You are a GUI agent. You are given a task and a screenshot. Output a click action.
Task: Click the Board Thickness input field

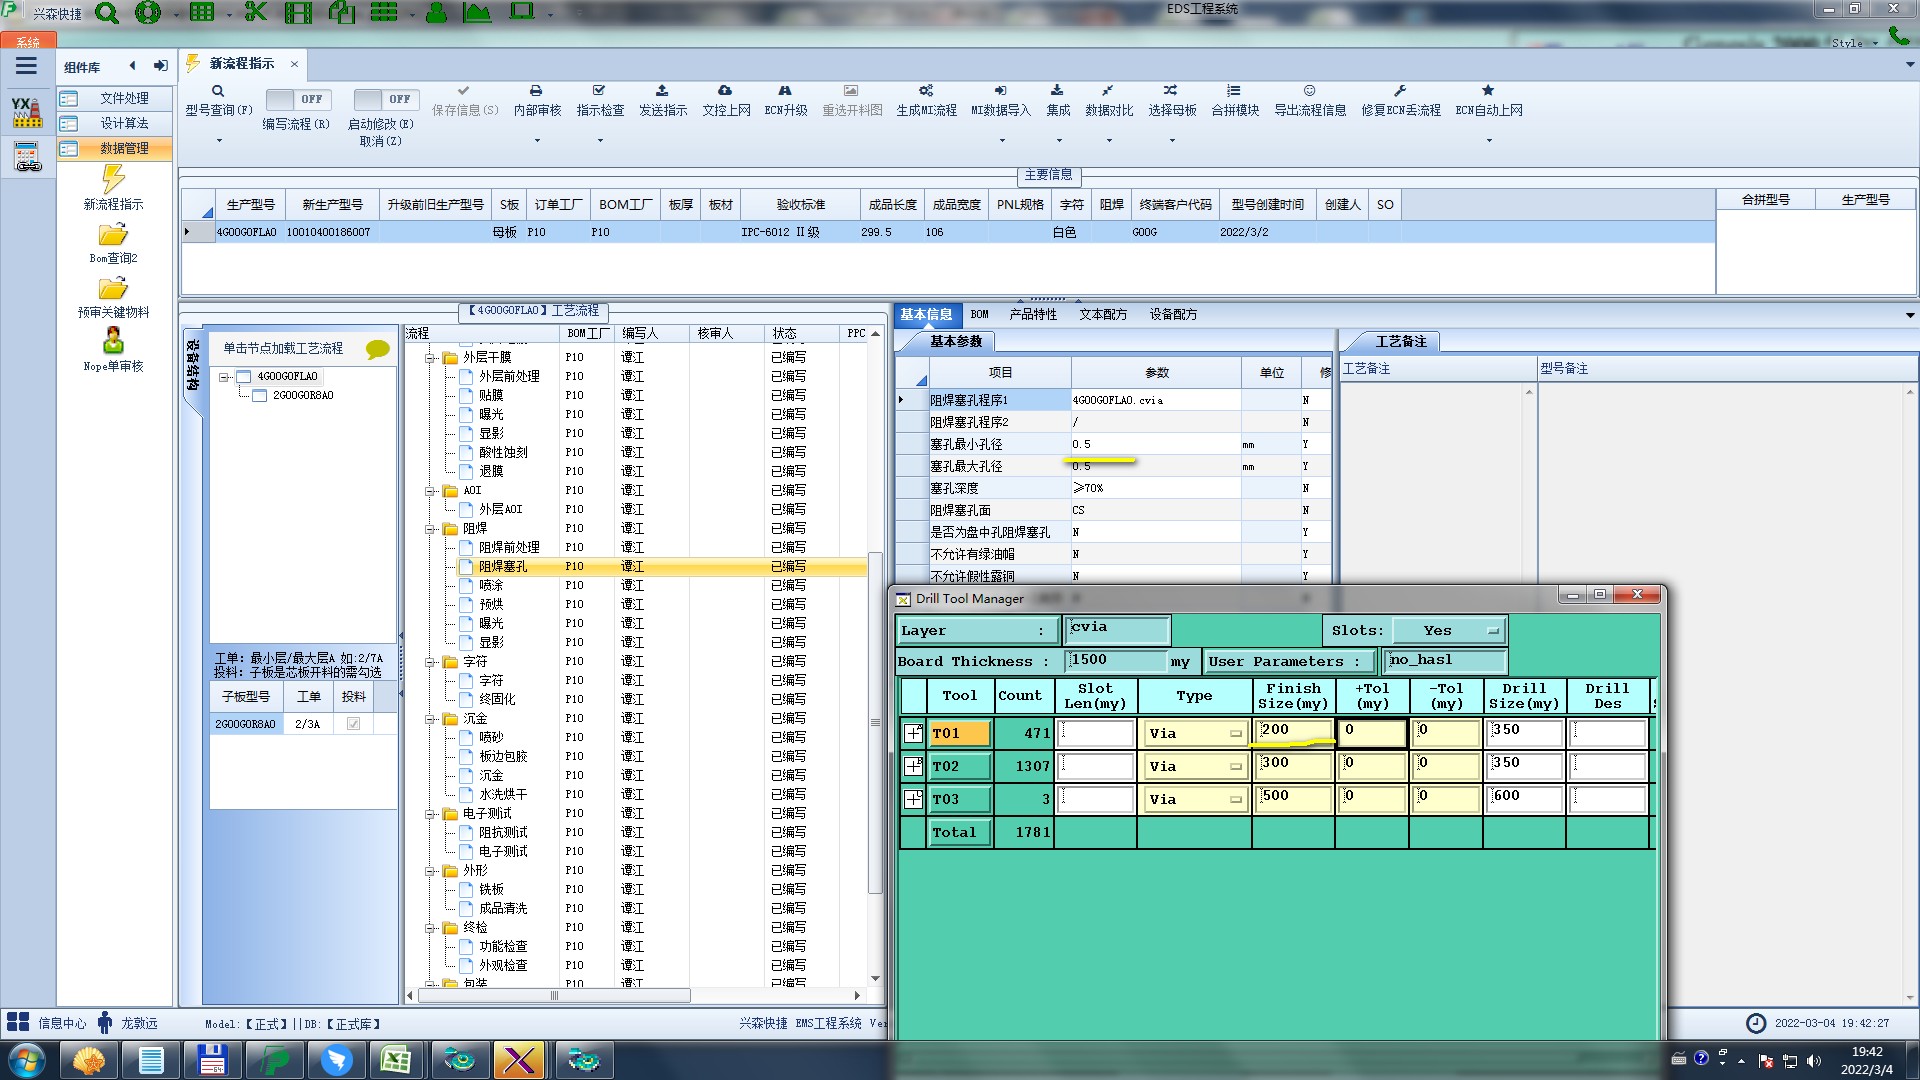(1116, 660)
